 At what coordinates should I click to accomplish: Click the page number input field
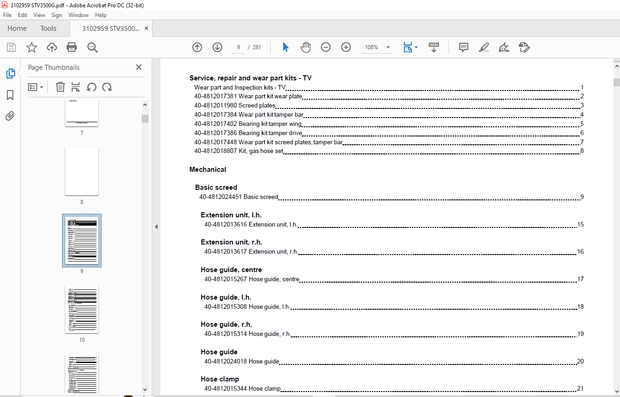pyautogui.click(x=238, y=47)
